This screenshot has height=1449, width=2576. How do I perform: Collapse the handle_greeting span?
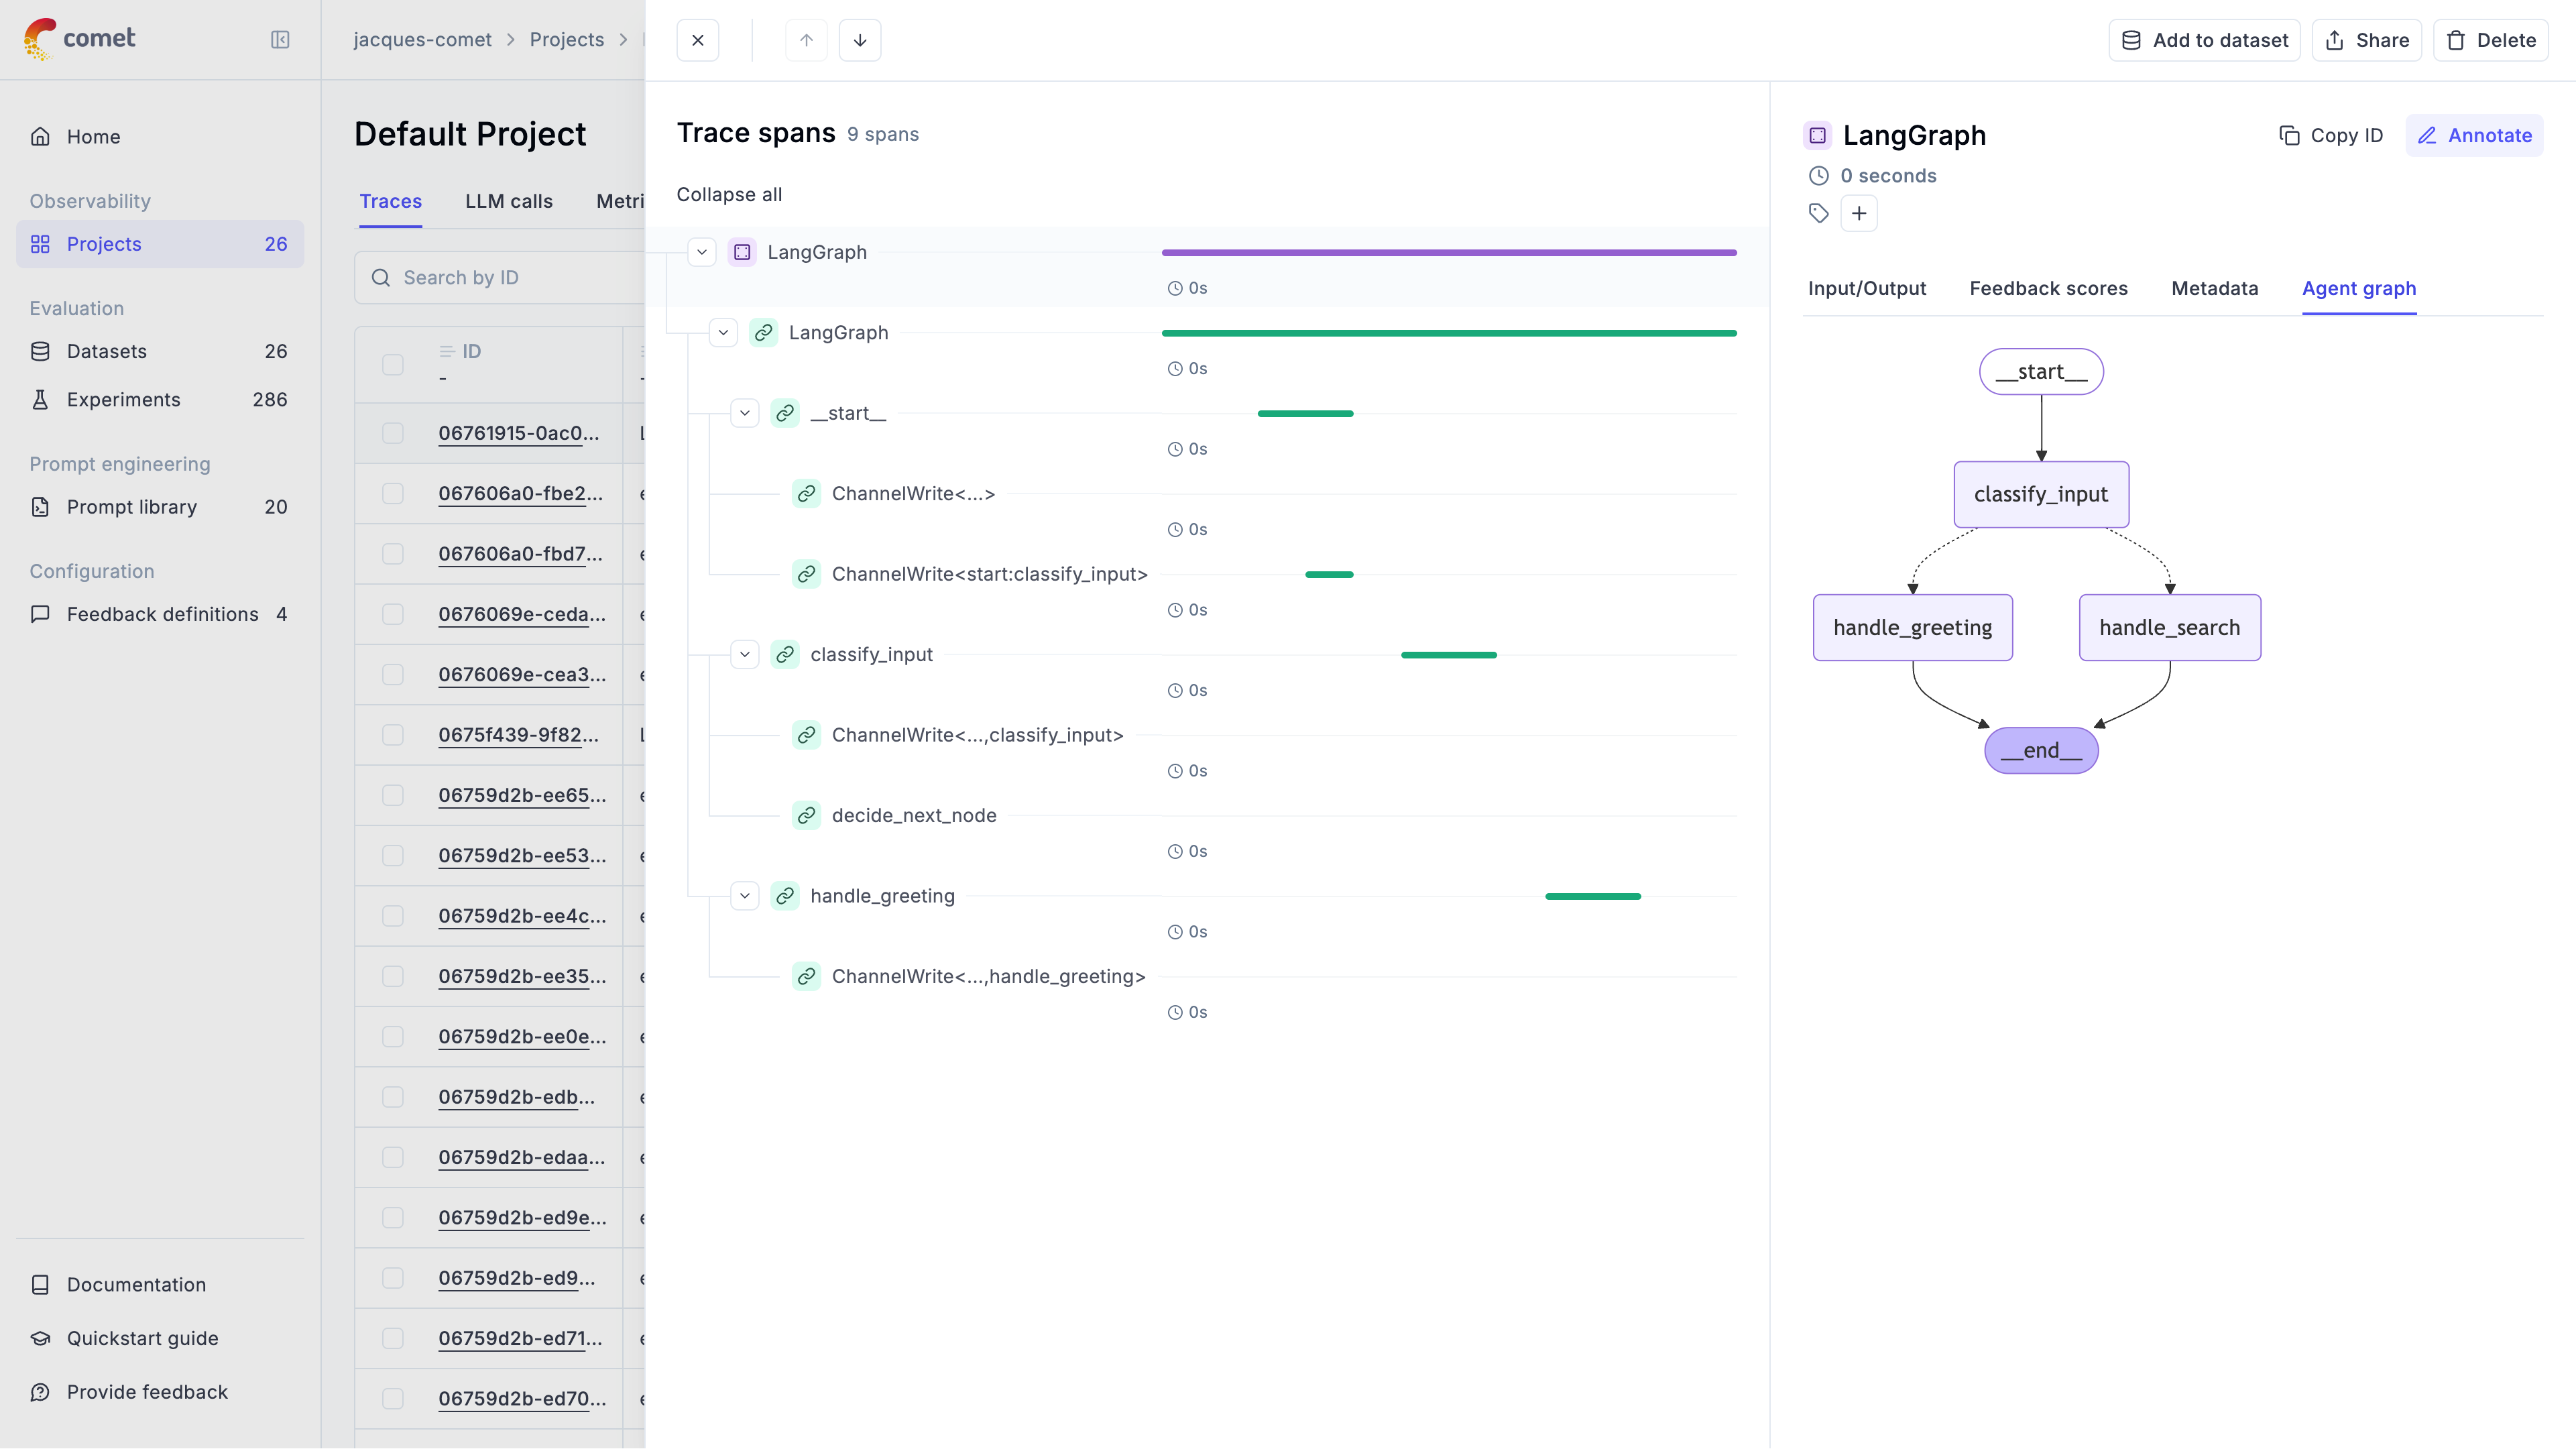click(745, 896)
